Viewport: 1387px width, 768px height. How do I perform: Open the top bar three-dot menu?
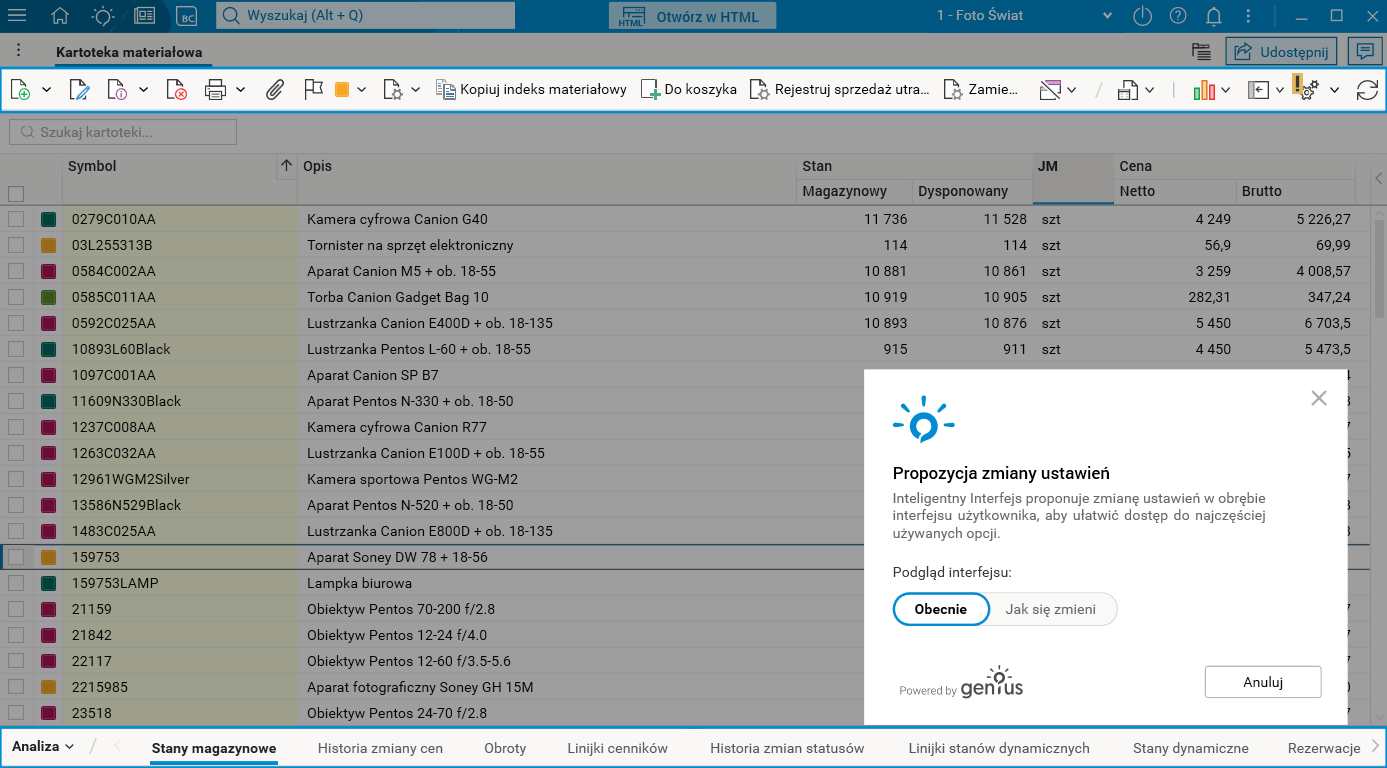(x=1250, y=15)
